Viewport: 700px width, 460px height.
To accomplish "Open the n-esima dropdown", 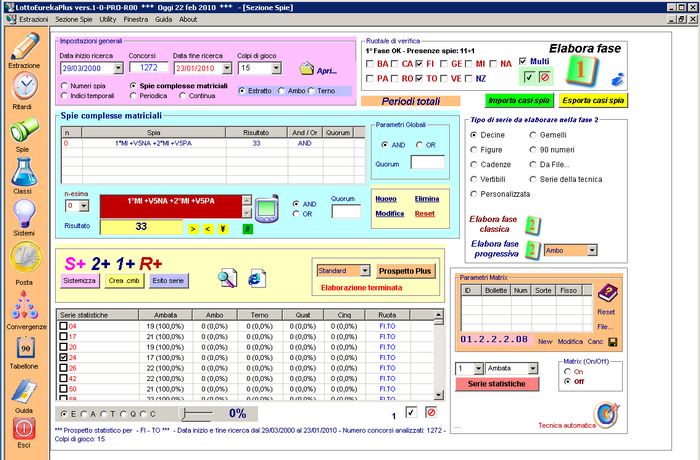I will pyautogui.click(x=83, y=206).
